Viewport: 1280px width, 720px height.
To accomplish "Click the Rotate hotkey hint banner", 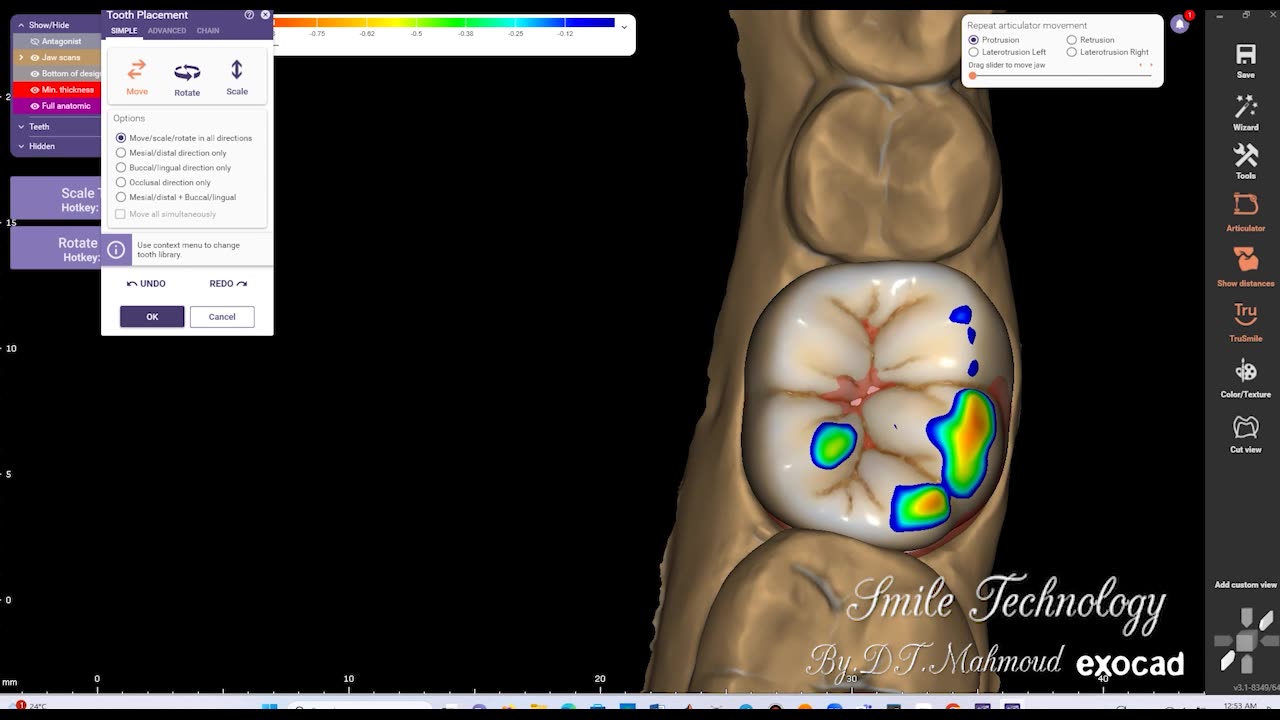I will pos(55,248).
